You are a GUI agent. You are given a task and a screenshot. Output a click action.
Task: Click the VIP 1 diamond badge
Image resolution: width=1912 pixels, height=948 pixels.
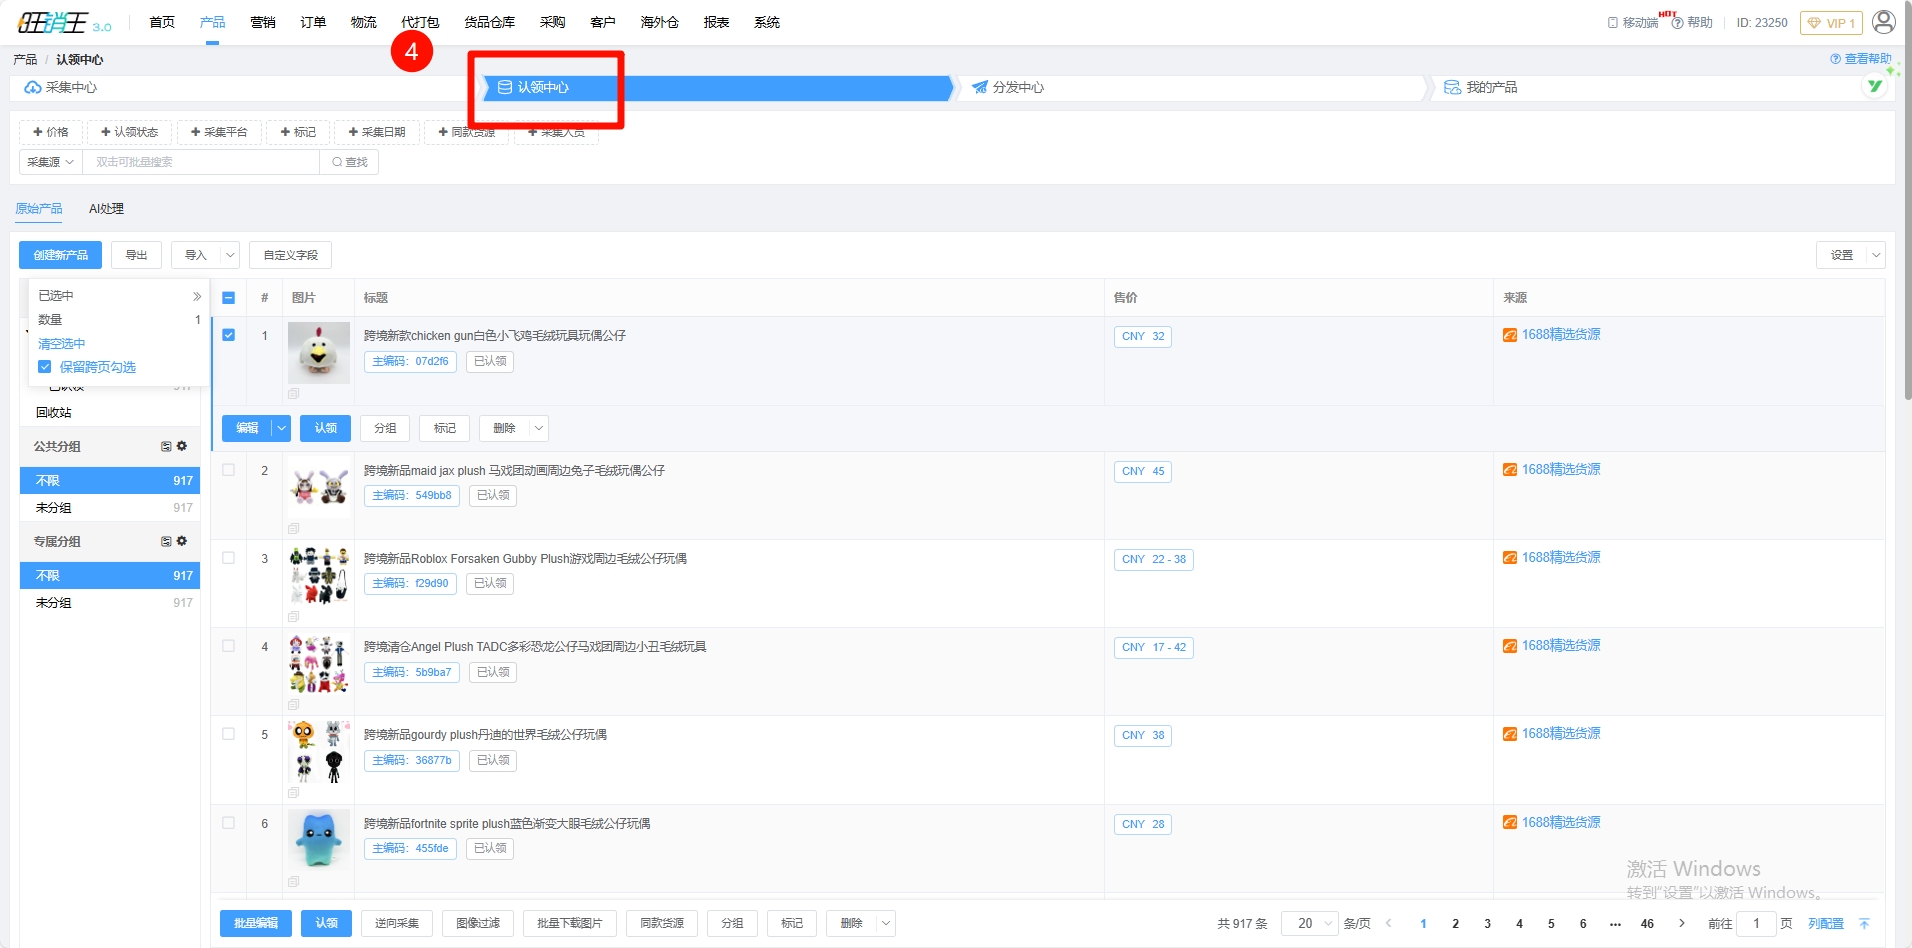coord(1830,23)
